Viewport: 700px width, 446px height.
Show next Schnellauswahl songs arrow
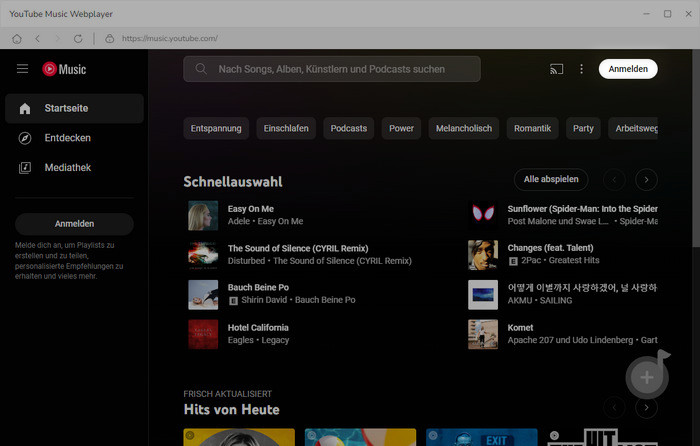point(646,180)
